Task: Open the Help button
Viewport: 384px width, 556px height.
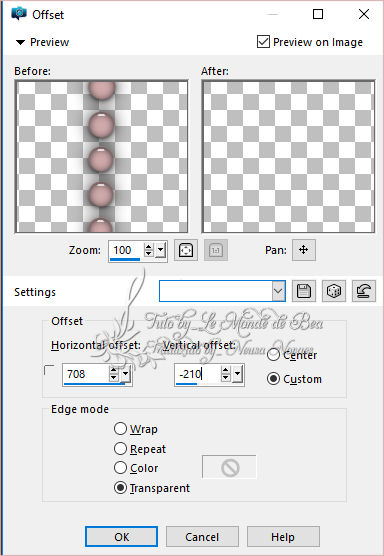Action: 283,536
